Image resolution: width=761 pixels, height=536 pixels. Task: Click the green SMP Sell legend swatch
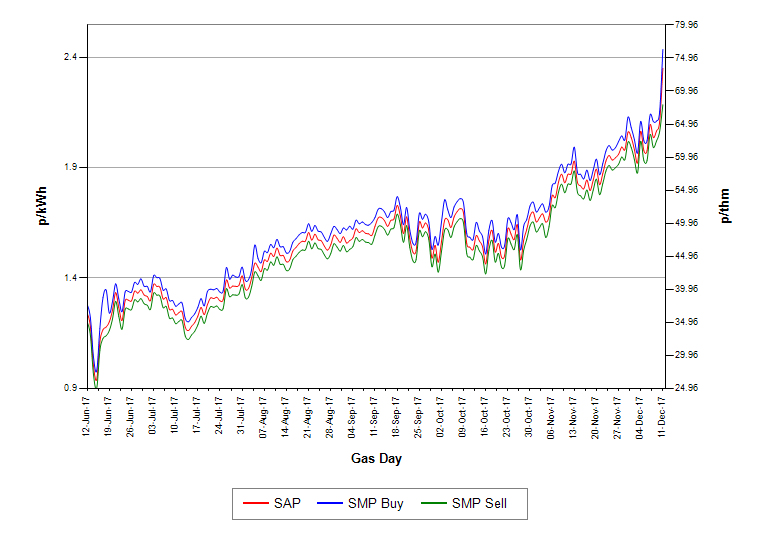[434, 504]
